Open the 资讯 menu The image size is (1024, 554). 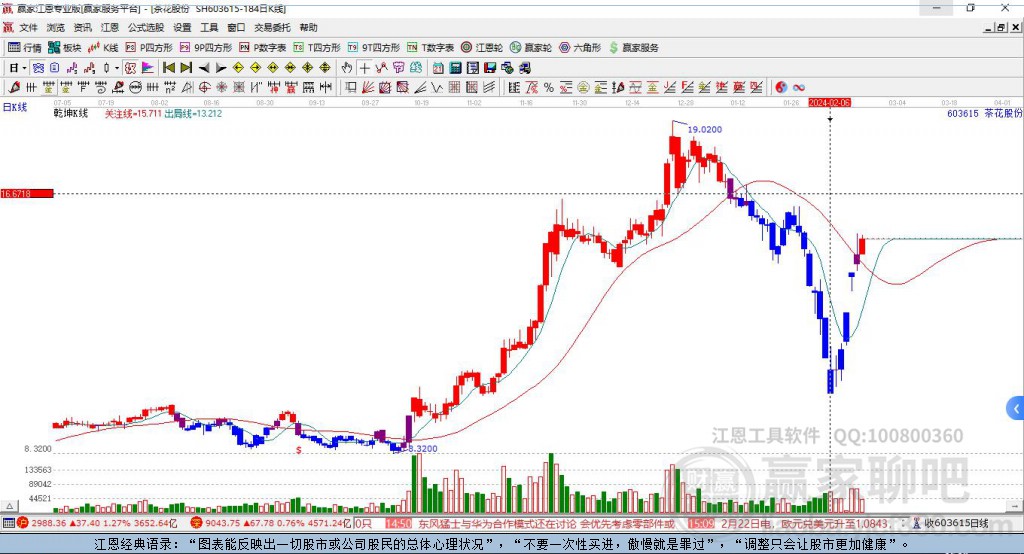82,27
